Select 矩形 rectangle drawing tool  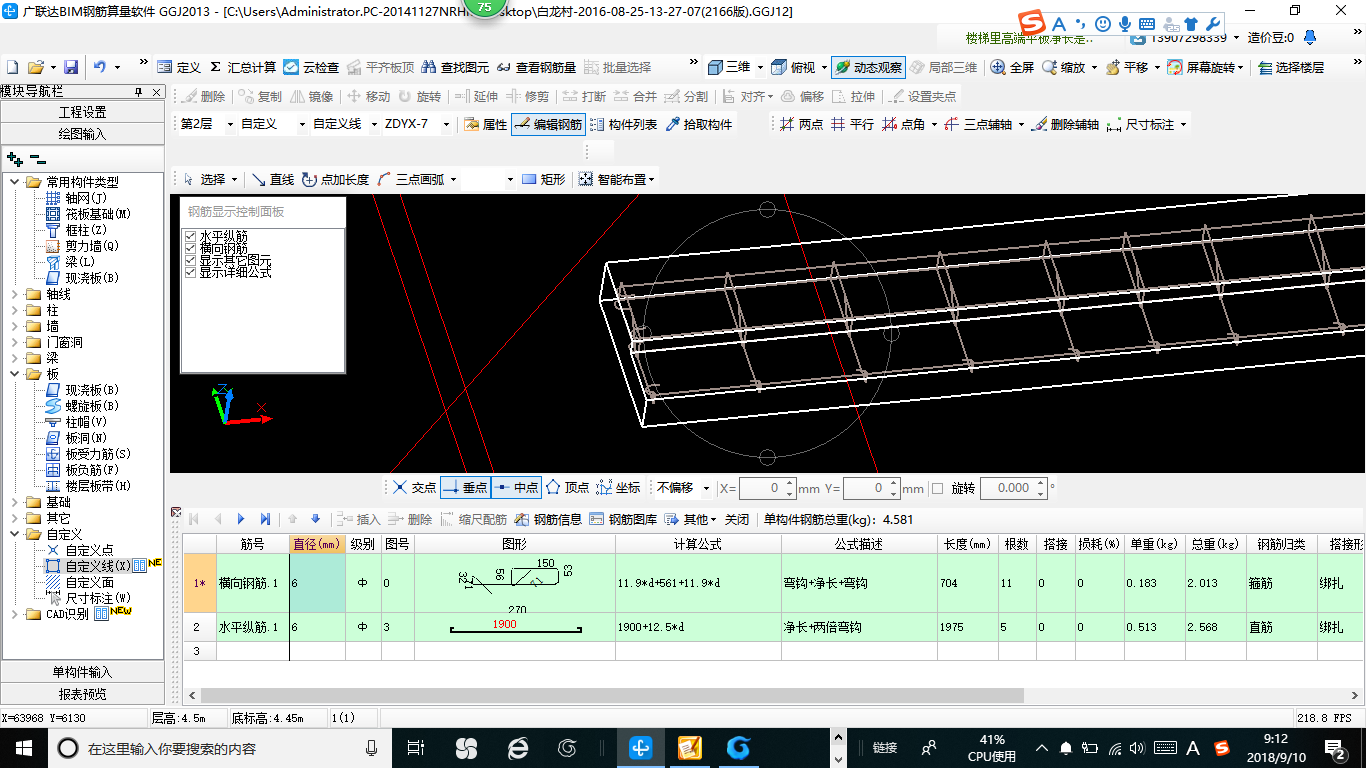pos(543,180)
